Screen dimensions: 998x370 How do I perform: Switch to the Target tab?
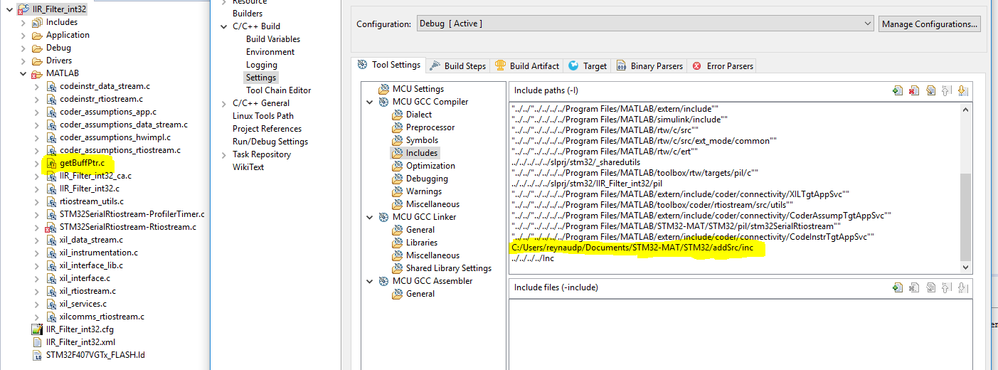tap(587, 66)
